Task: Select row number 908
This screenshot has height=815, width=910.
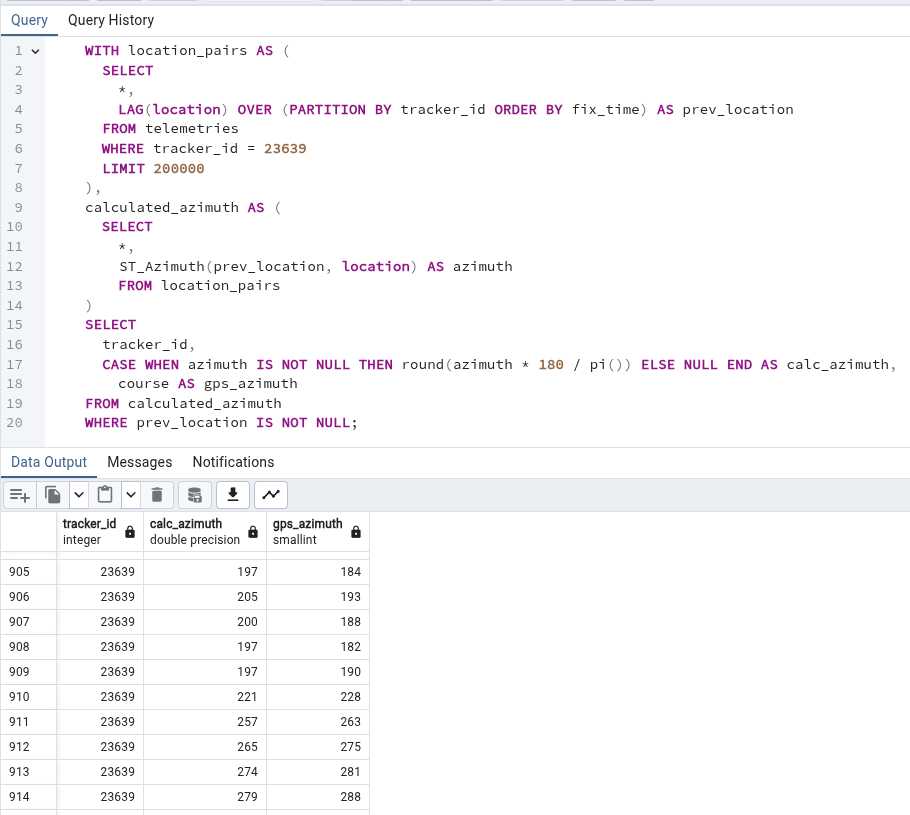Action: click(x=28, y=647)
